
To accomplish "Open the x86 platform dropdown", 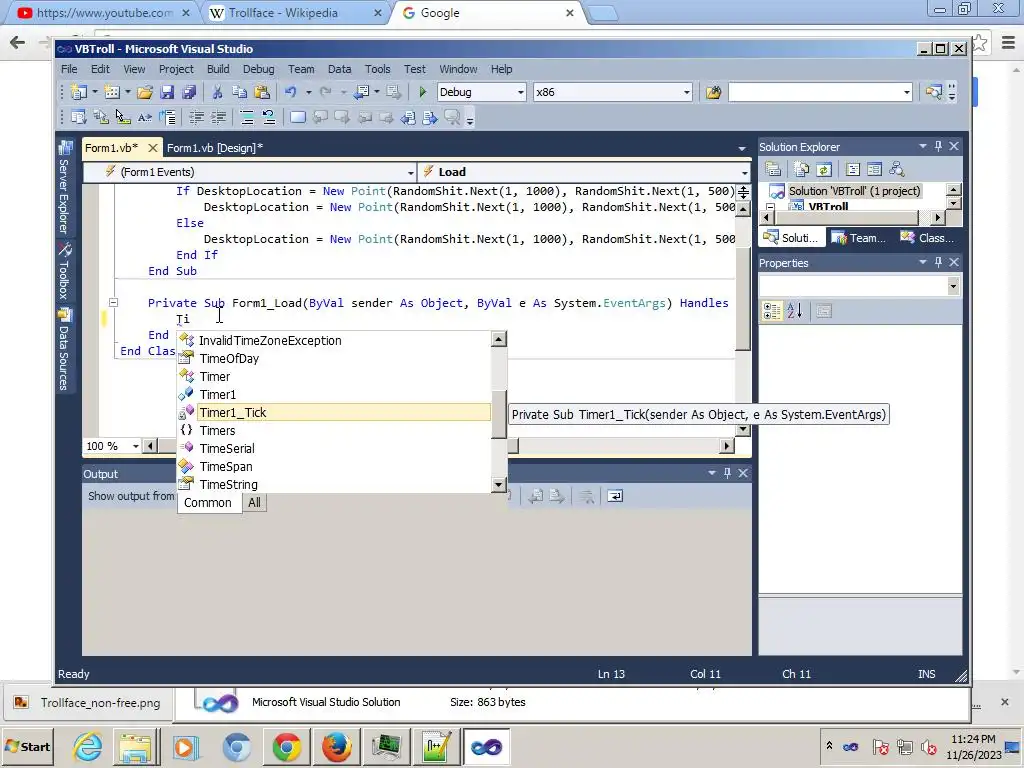I will [x=686, y=92].
